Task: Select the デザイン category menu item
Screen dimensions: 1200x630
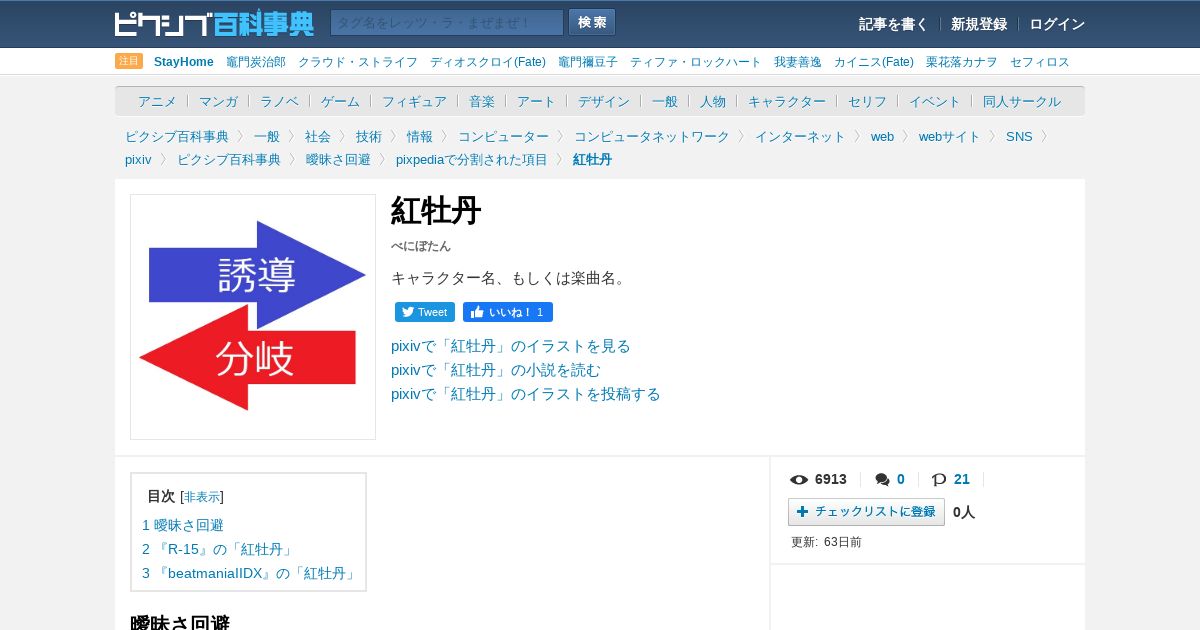Action: pyautogui.click(x=604, y=101)
